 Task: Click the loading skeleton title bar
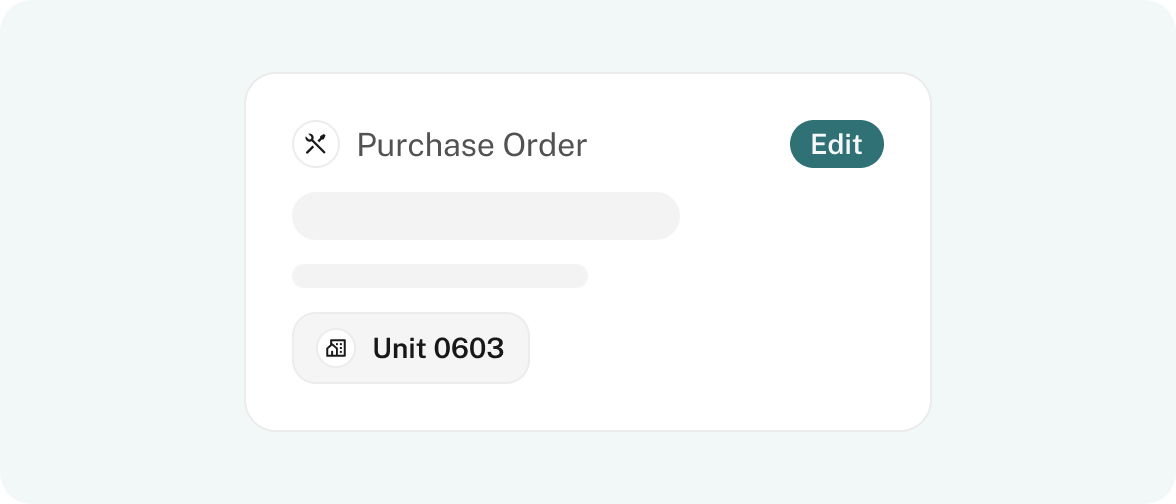tap(486, 216)
